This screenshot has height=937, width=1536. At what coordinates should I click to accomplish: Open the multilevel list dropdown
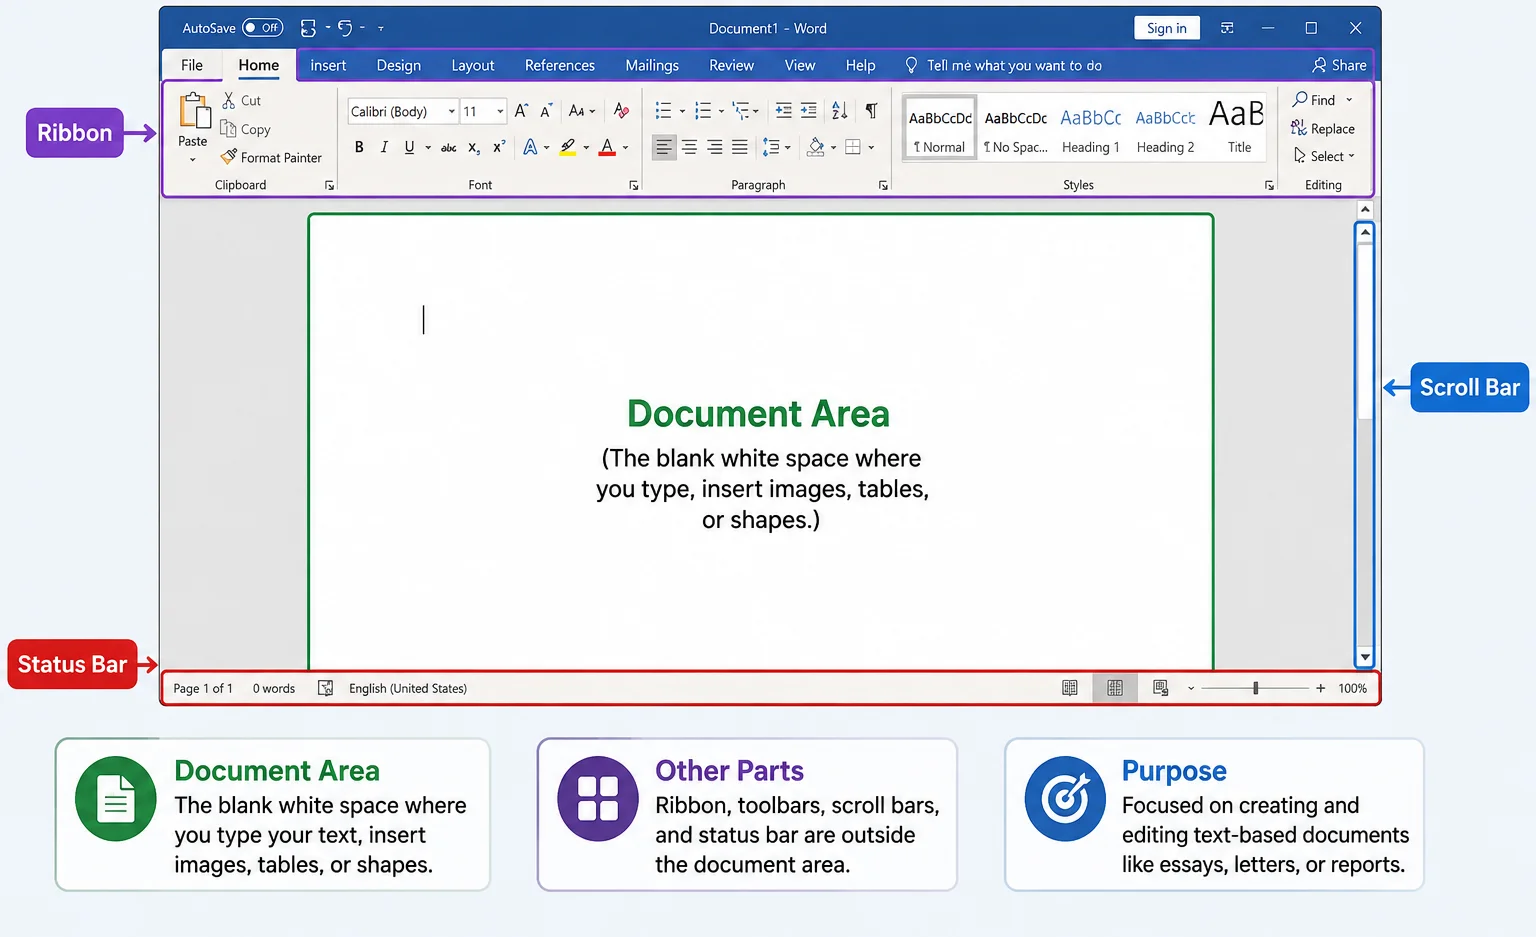[x=756, y=112]
